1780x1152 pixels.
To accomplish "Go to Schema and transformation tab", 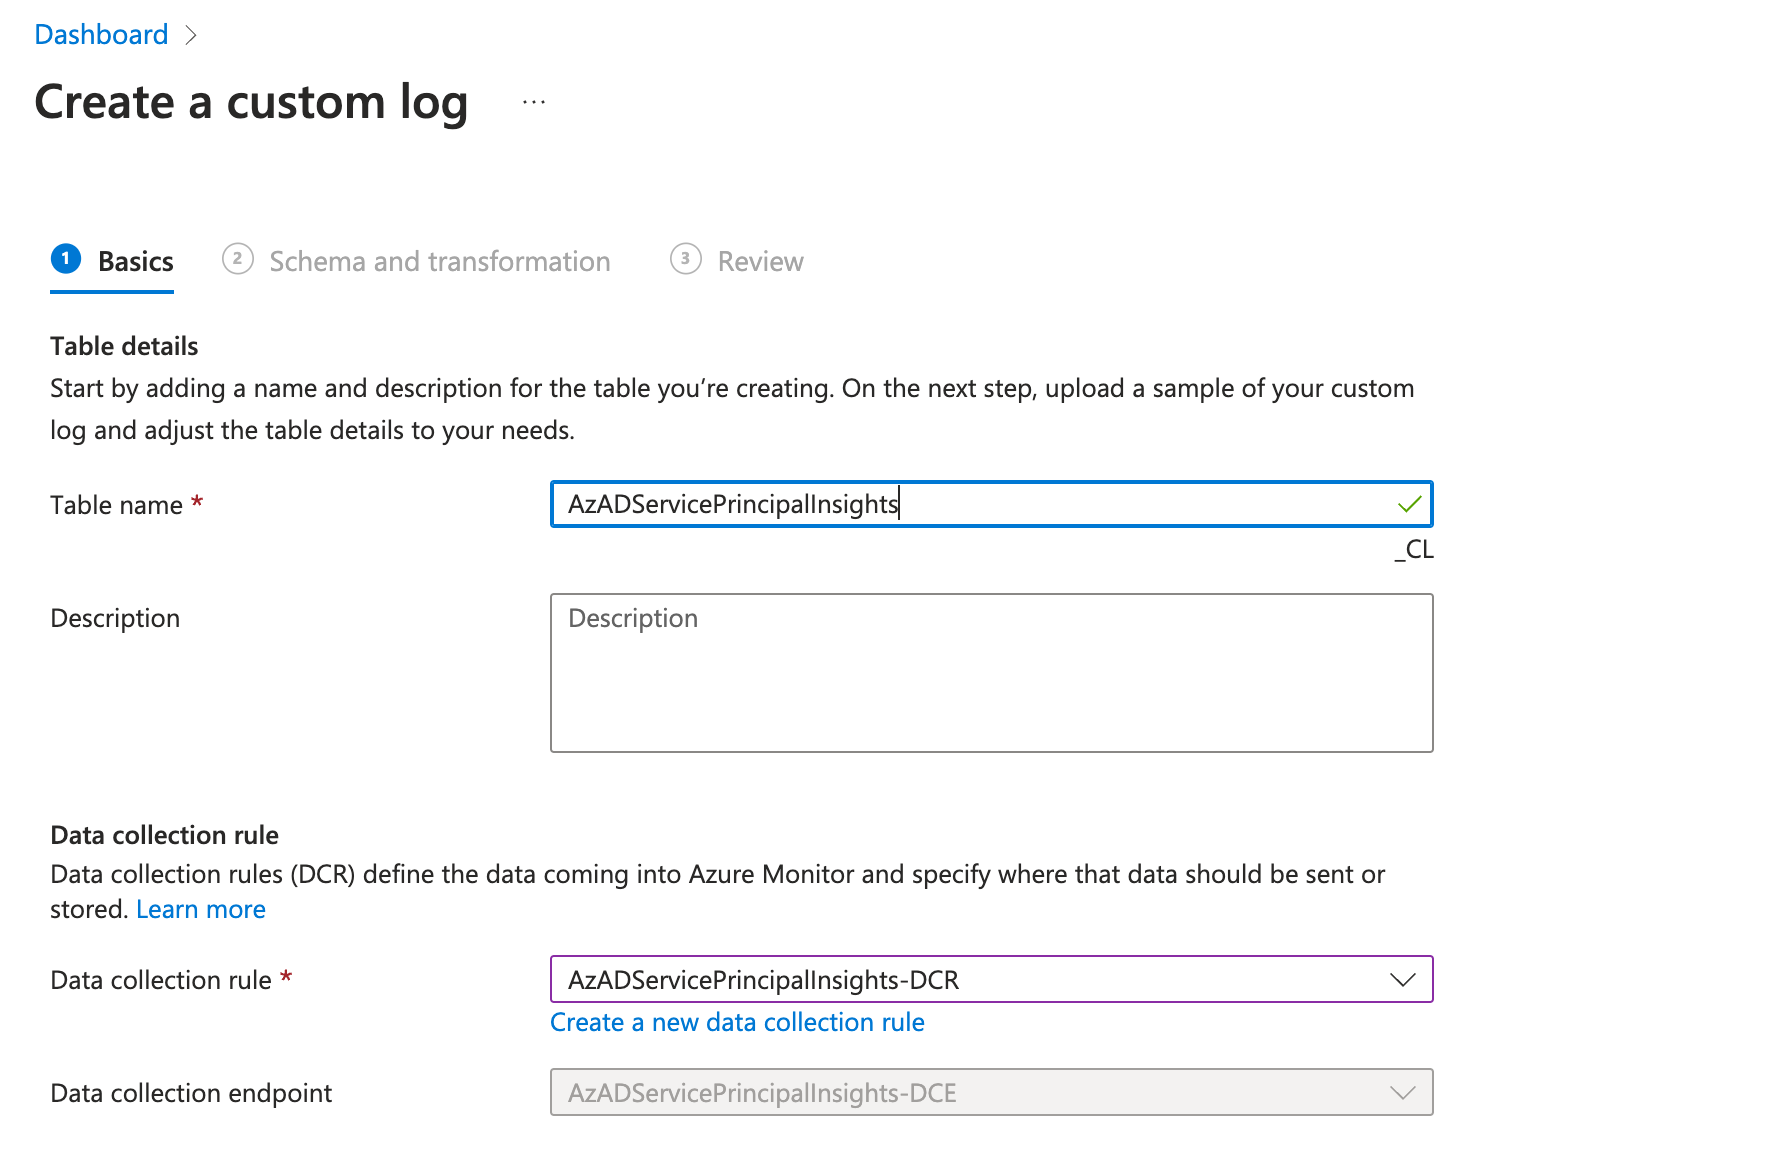I will pyautogui.click(x=416, y=261).
